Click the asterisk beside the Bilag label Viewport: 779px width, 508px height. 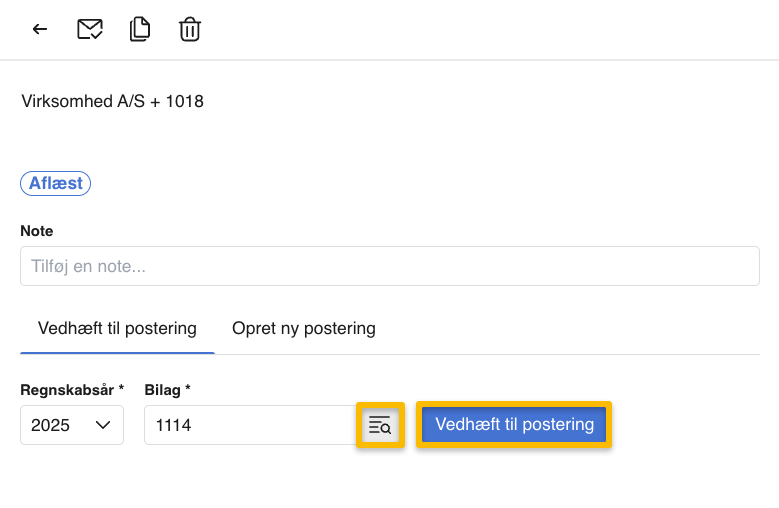(187, 388)
